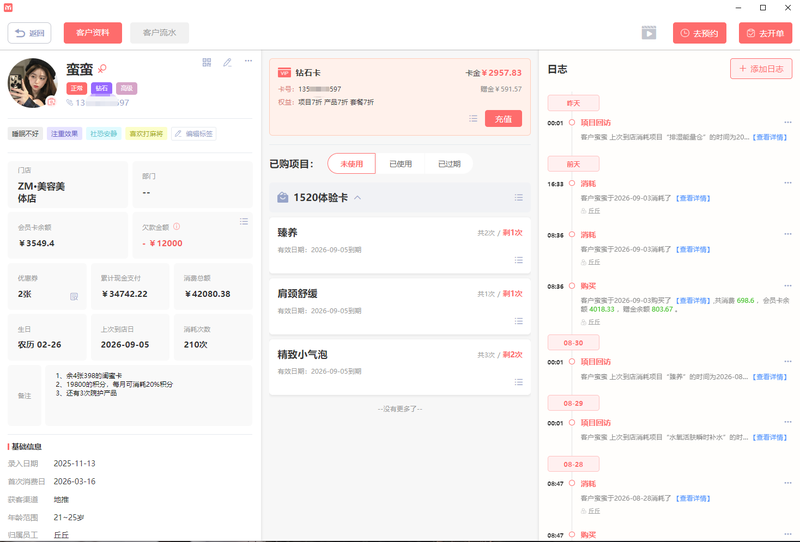Open the list icon for 精致小气泡 item
Screen dimensions: 800x542
(518, 382)
